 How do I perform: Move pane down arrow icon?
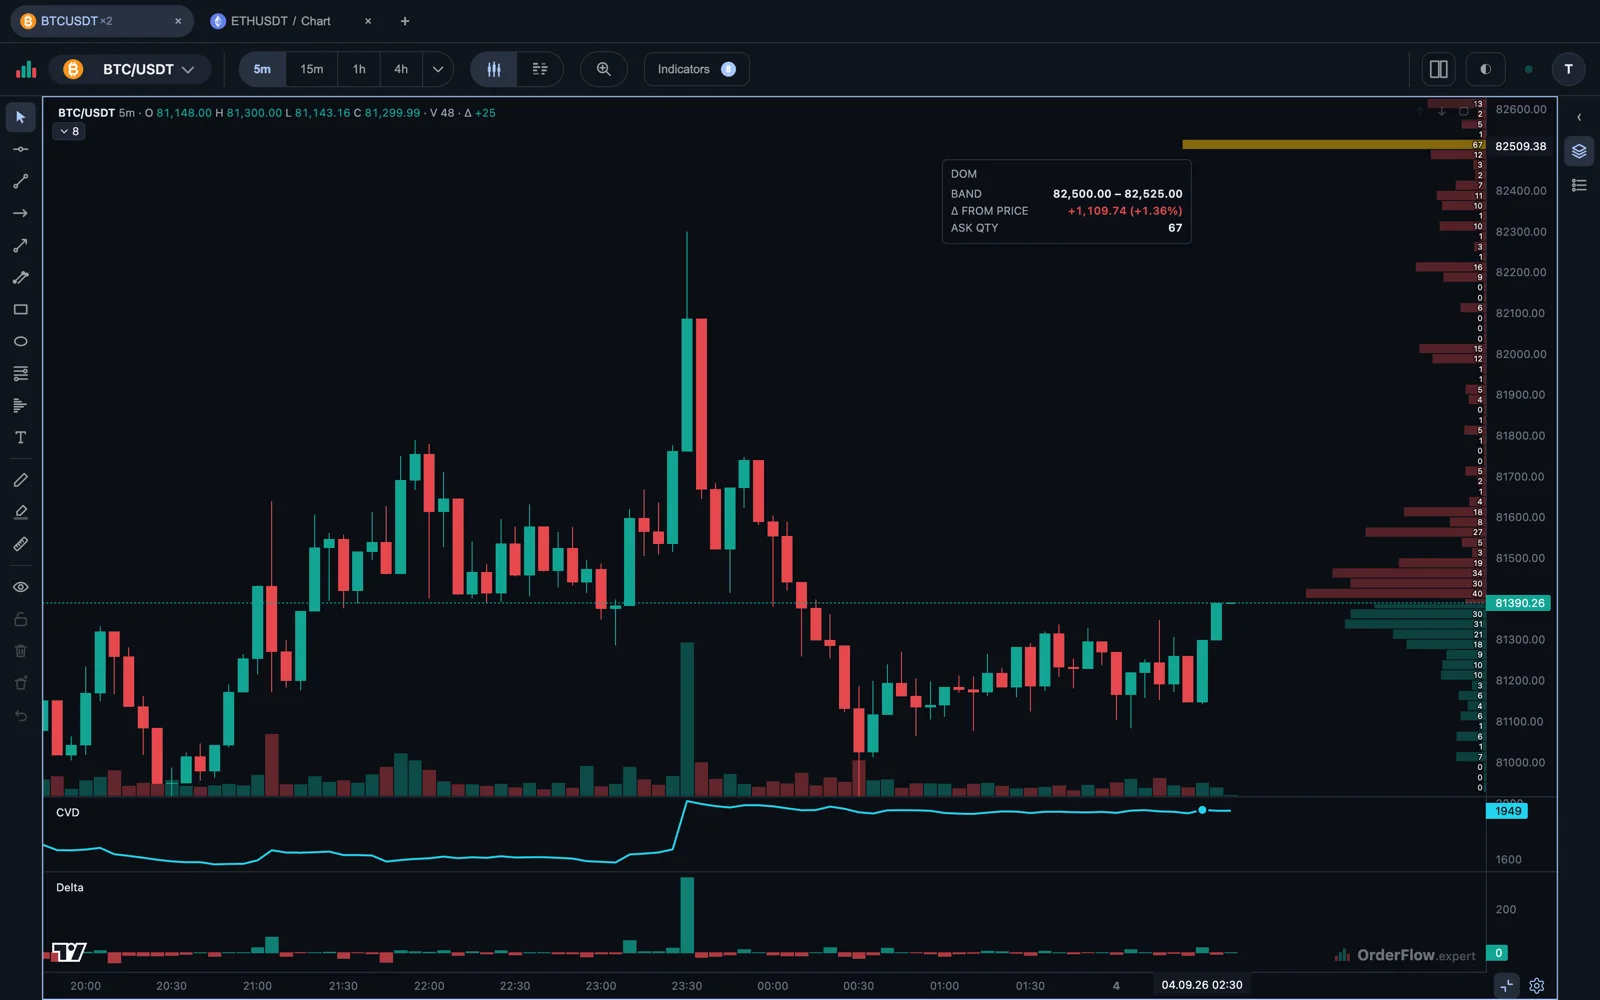[x=1441, y=111]
